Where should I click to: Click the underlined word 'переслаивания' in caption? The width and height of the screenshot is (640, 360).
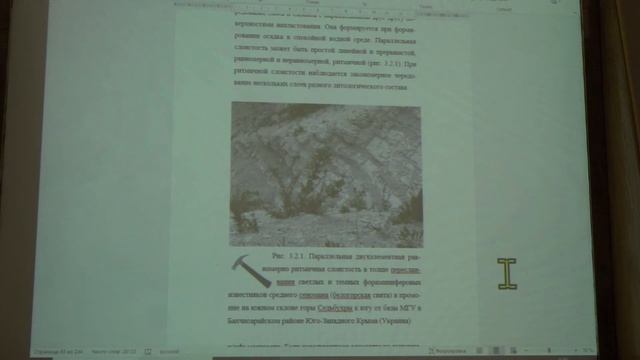(x=405, y=270)
